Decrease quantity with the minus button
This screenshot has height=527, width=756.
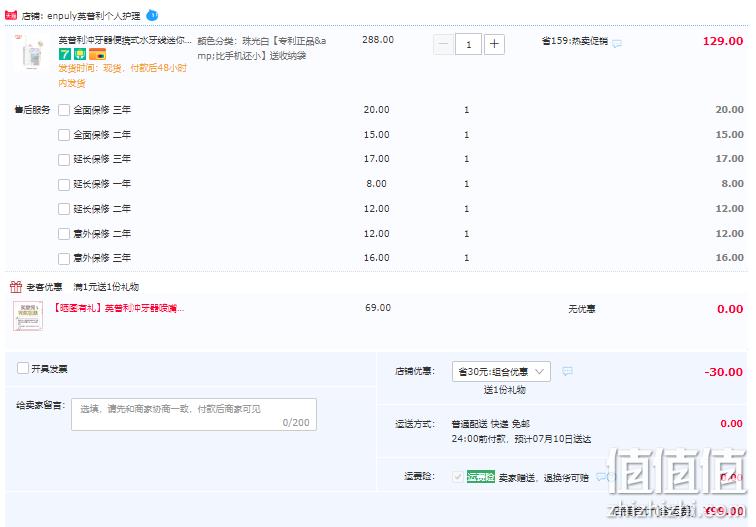point(444,44)
